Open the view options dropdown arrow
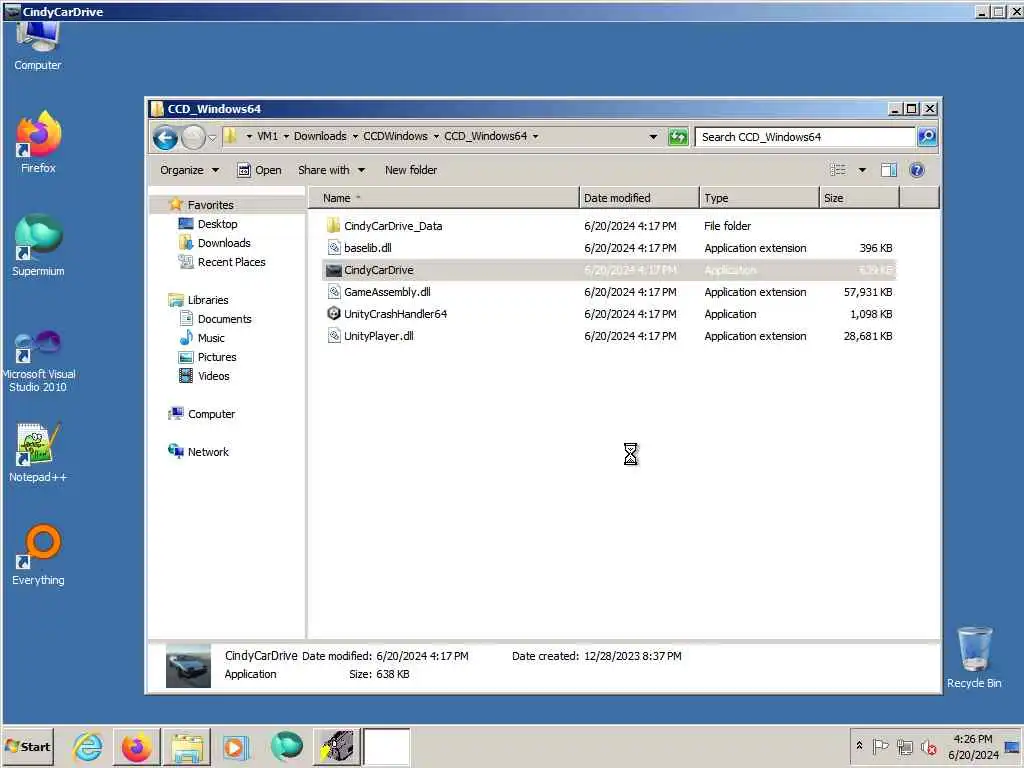 point(862,170)
